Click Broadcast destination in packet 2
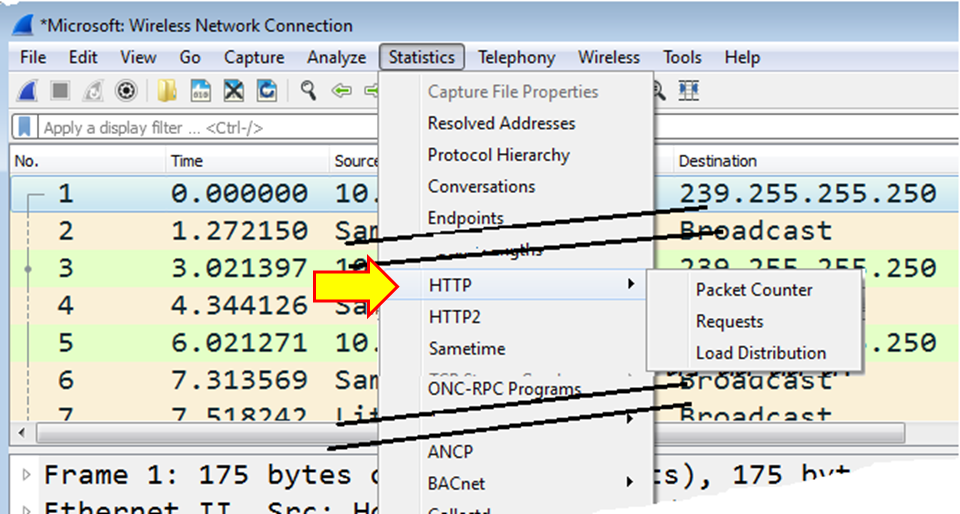Viewport: 960px width, 514px height. coord(756,231)
